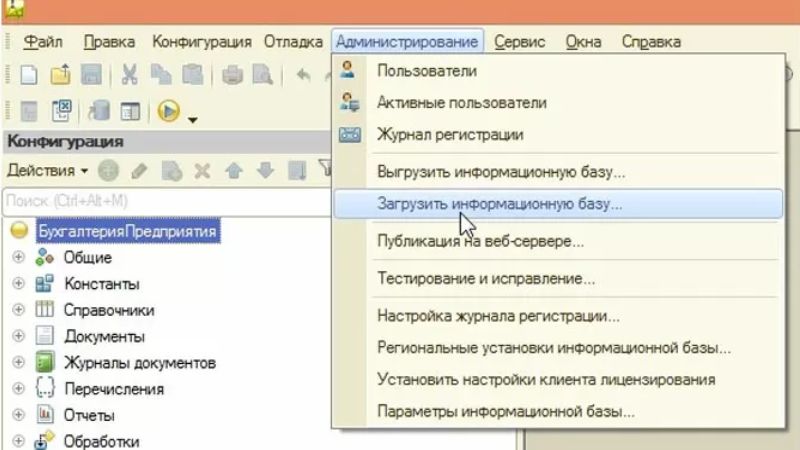Click the Add green plus icon in the Configuration panel

click(108, 170)
